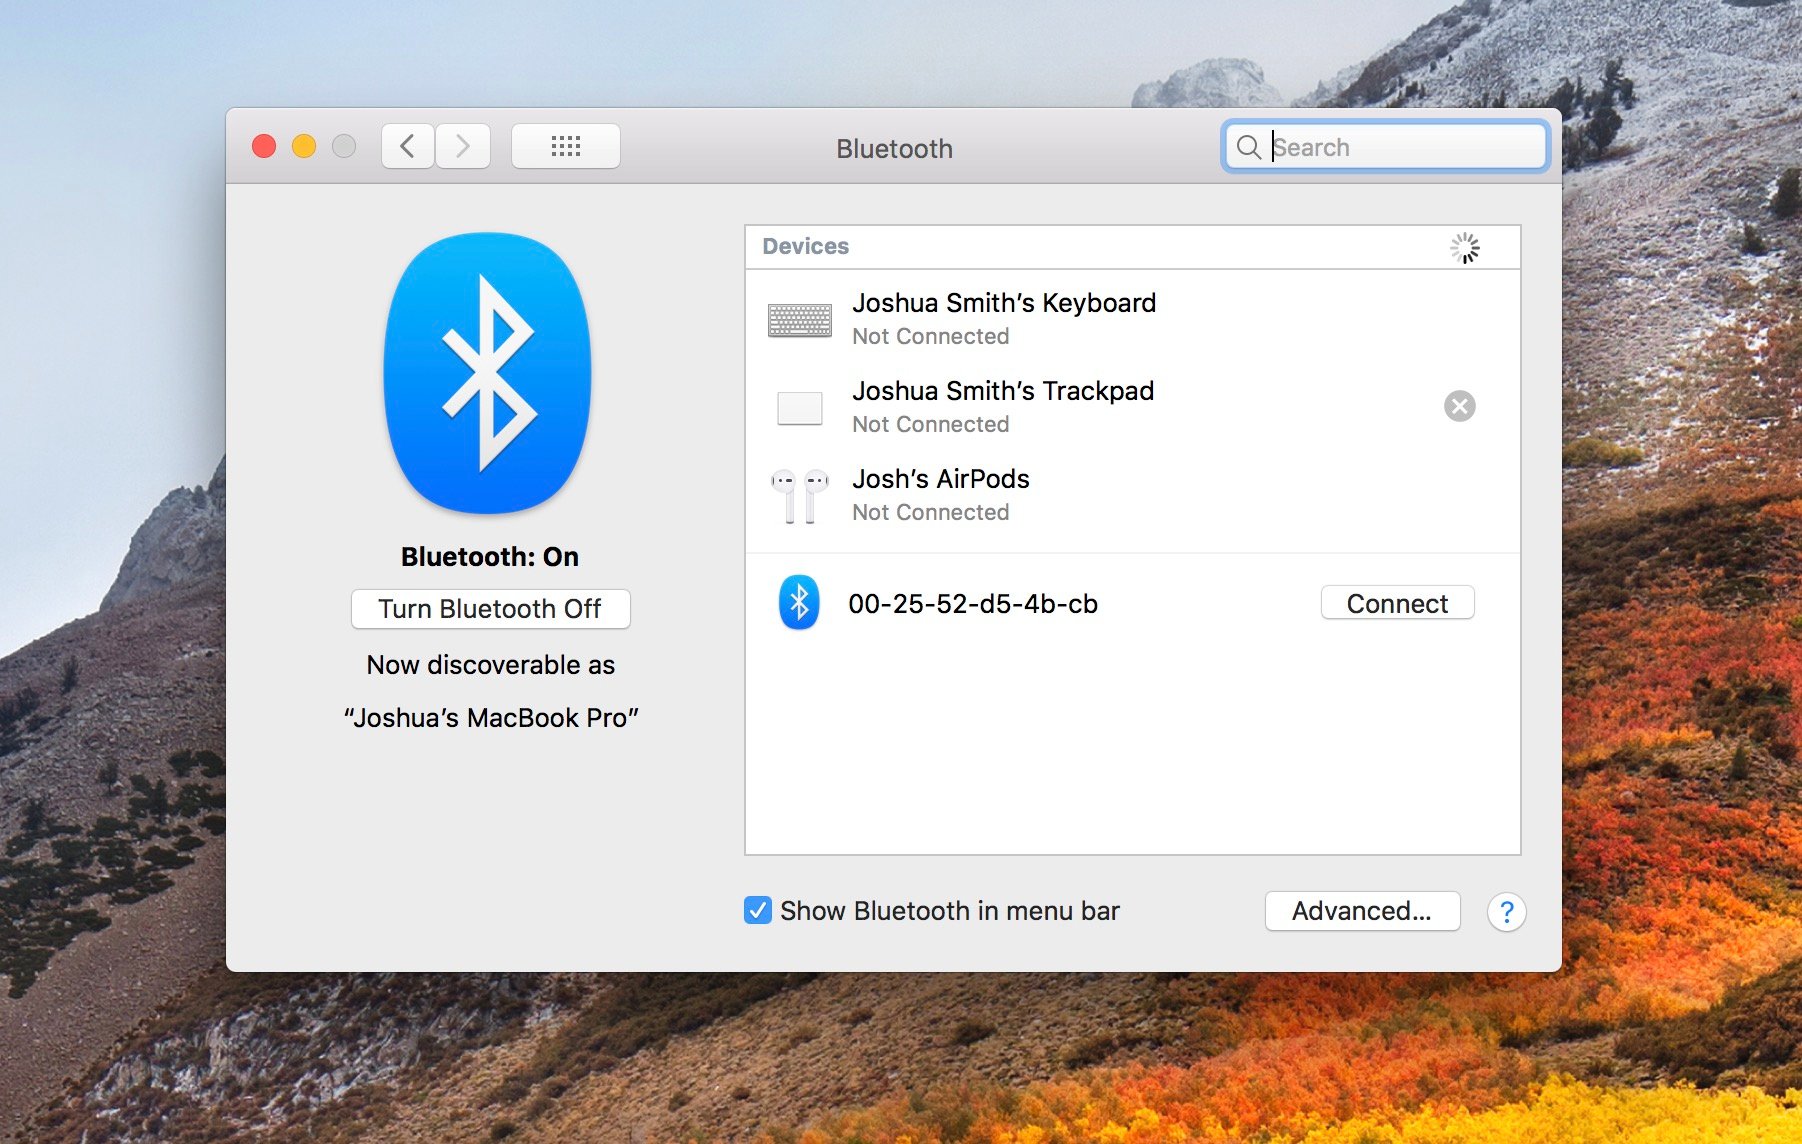The height and width of the screenshot is (1144, 1802).
Task: Click the "Now discoverable as" label
Action: tap(491, 665)
